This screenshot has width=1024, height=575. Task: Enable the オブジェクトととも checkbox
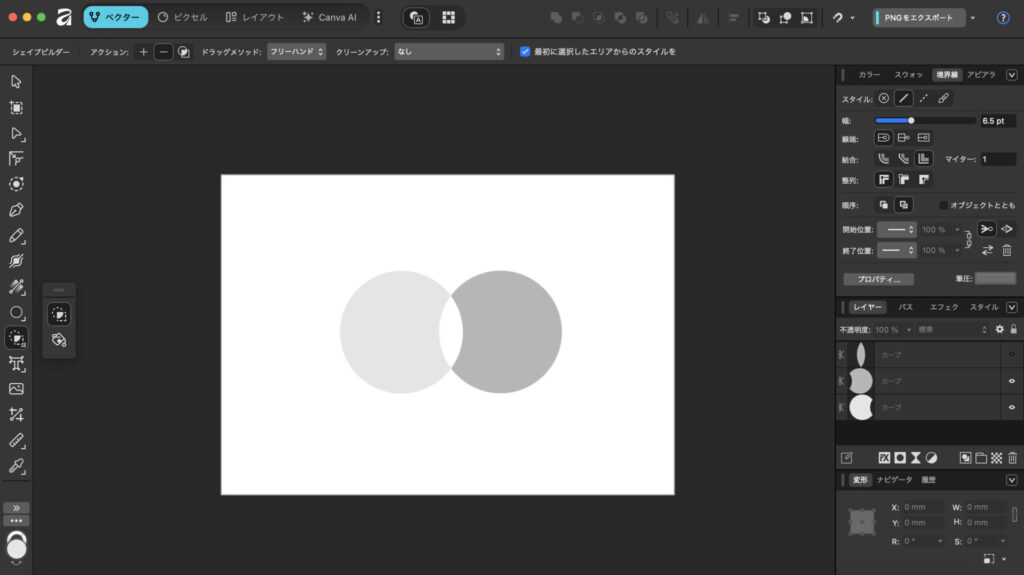point(943,205)
